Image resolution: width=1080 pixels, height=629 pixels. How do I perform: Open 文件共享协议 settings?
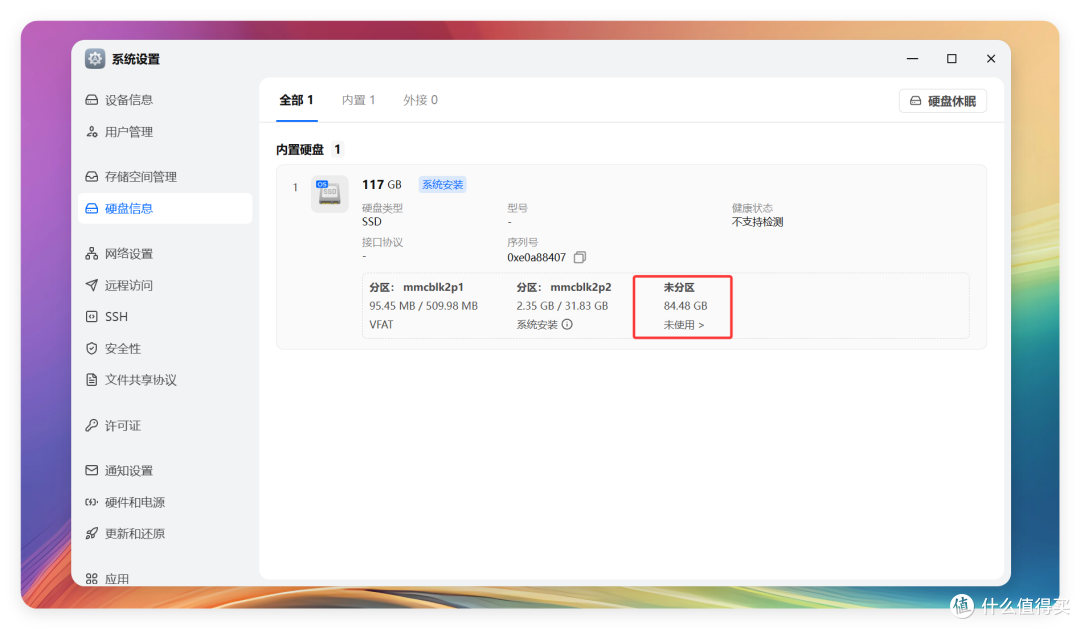tap(141, 380)
